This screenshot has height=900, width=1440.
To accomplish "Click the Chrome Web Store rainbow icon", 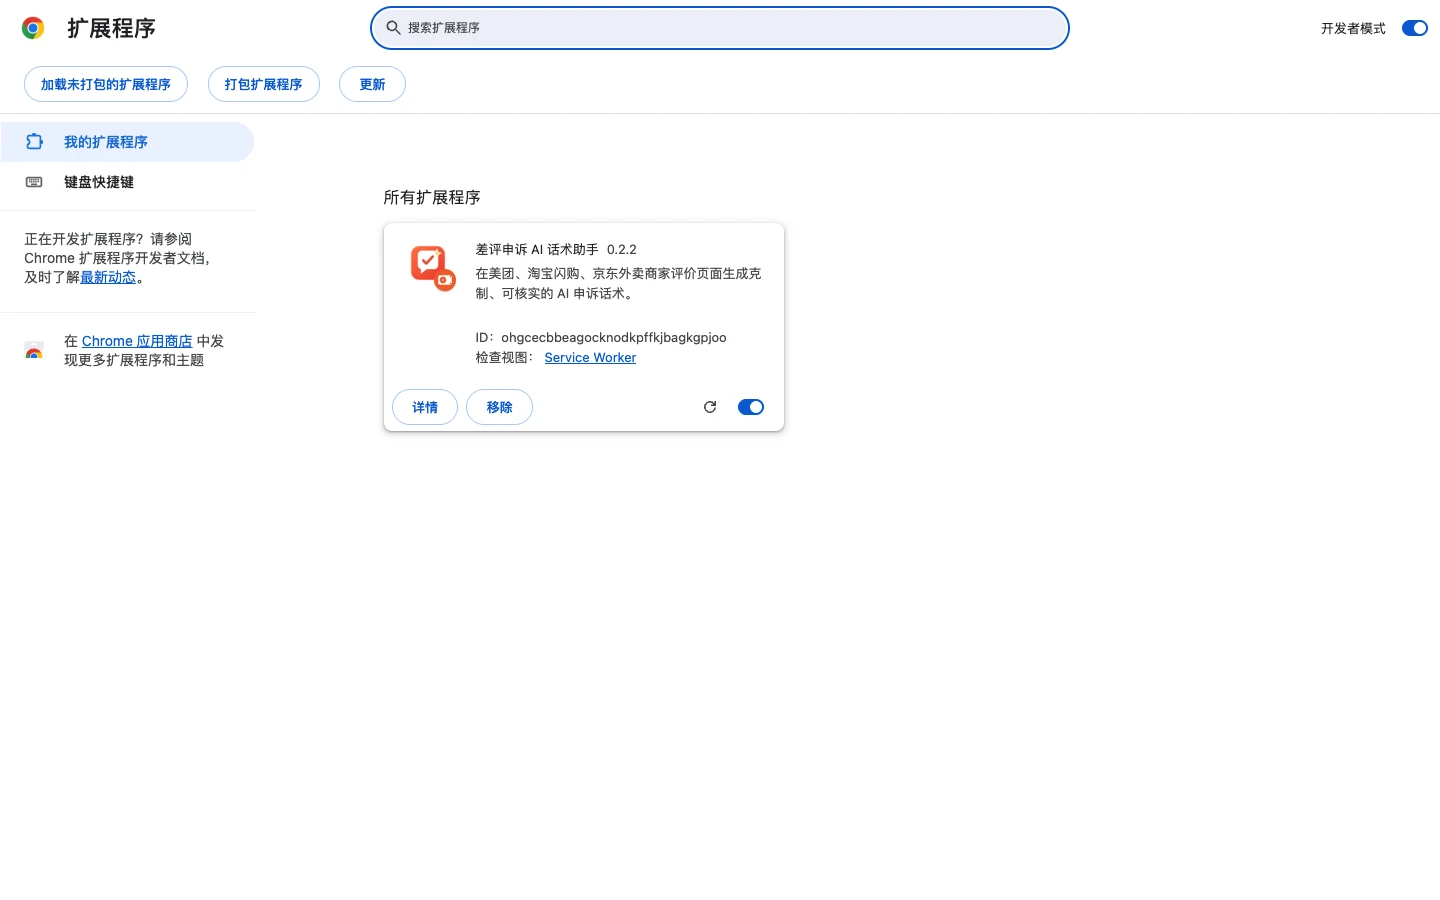I will coord(34,350).
